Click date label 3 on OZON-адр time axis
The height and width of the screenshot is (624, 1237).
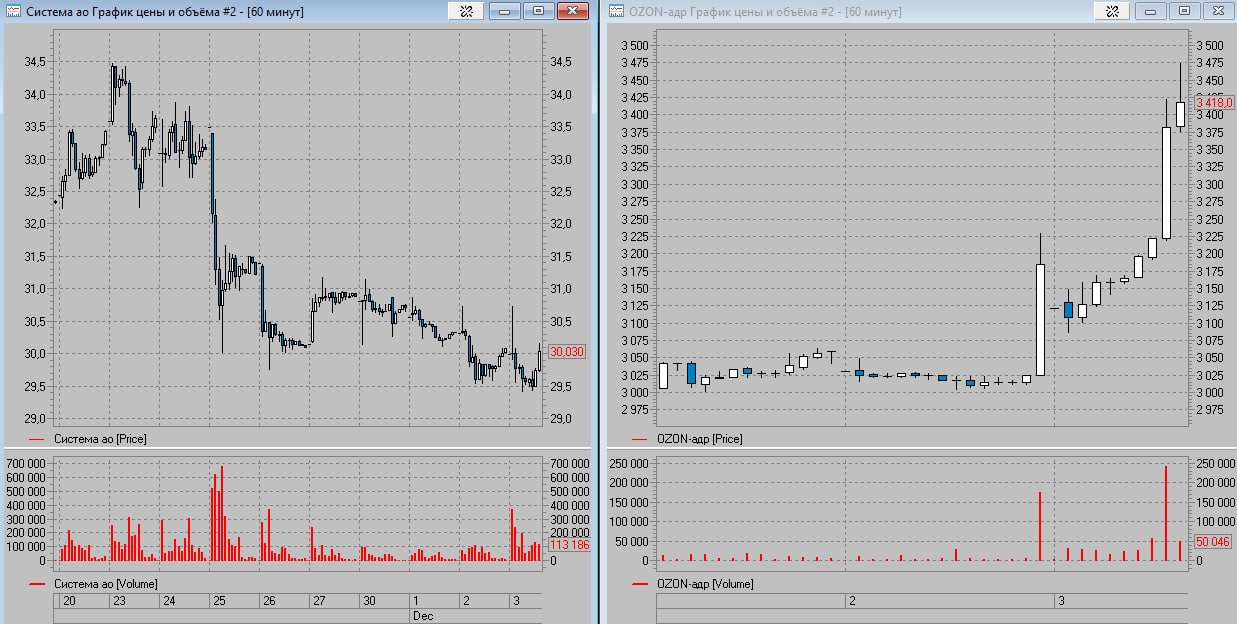[1062, 601]
